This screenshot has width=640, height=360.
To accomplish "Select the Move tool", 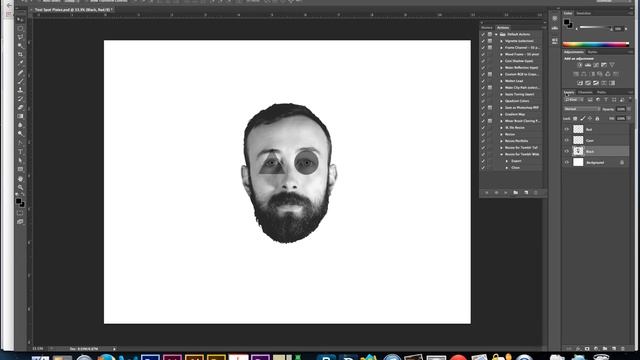I will [x=20, y=20].
